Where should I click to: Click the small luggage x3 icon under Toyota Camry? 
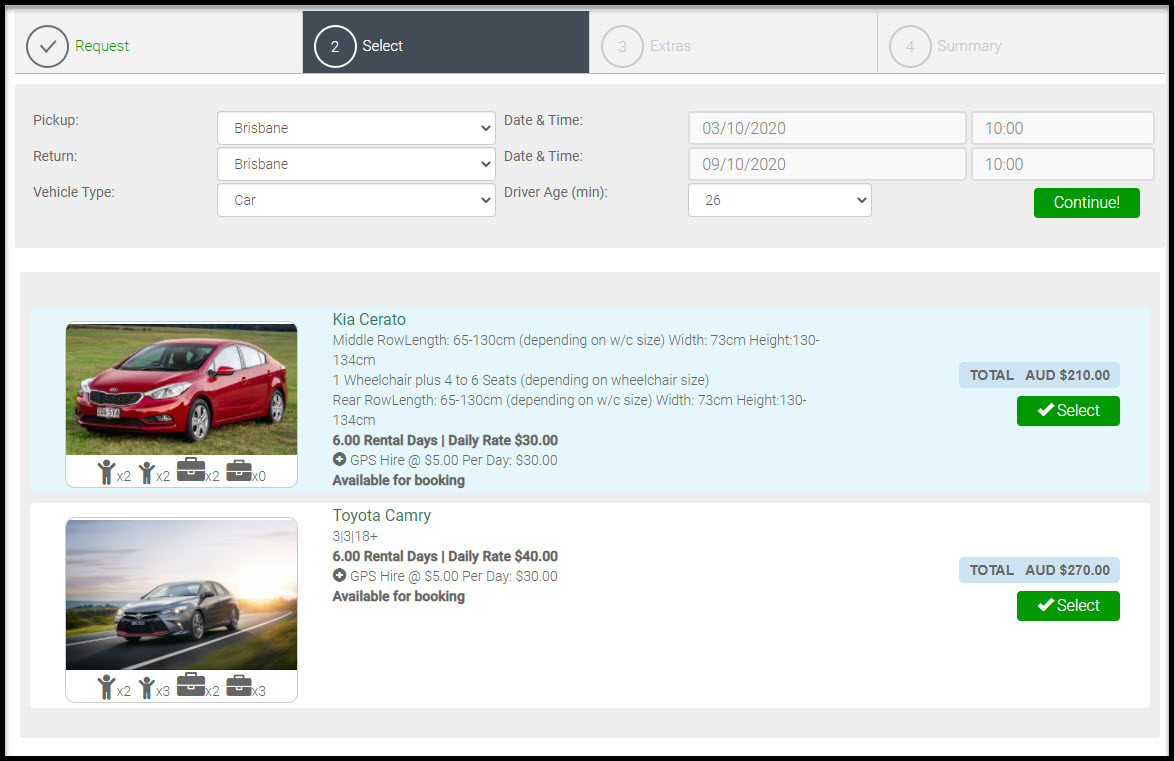coord(239,685)
